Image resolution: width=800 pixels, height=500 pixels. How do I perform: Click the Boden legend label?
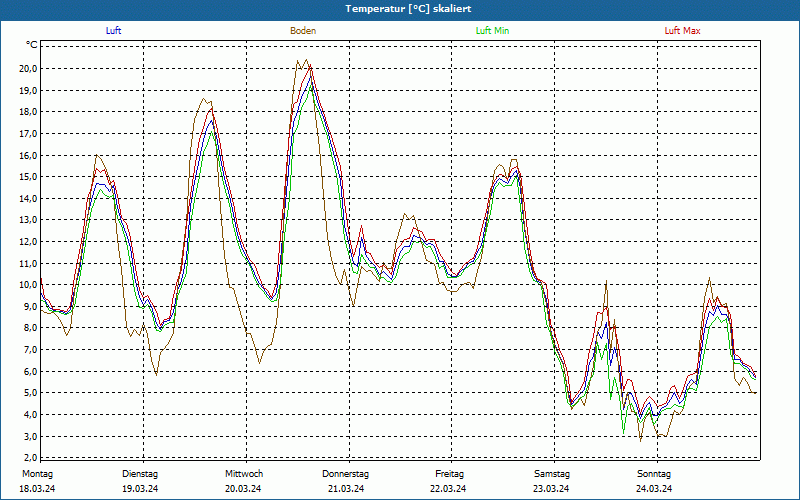tap(303, 31)
